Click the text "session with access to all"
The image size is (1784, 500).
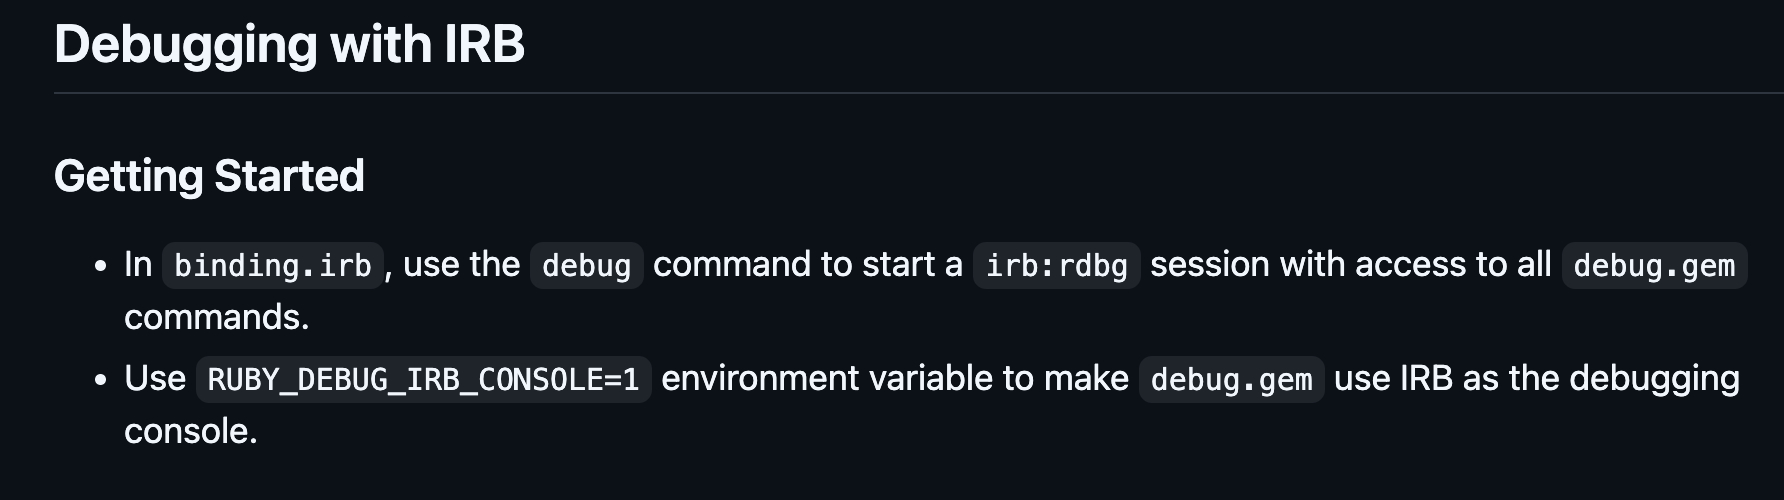[1350, 264]
